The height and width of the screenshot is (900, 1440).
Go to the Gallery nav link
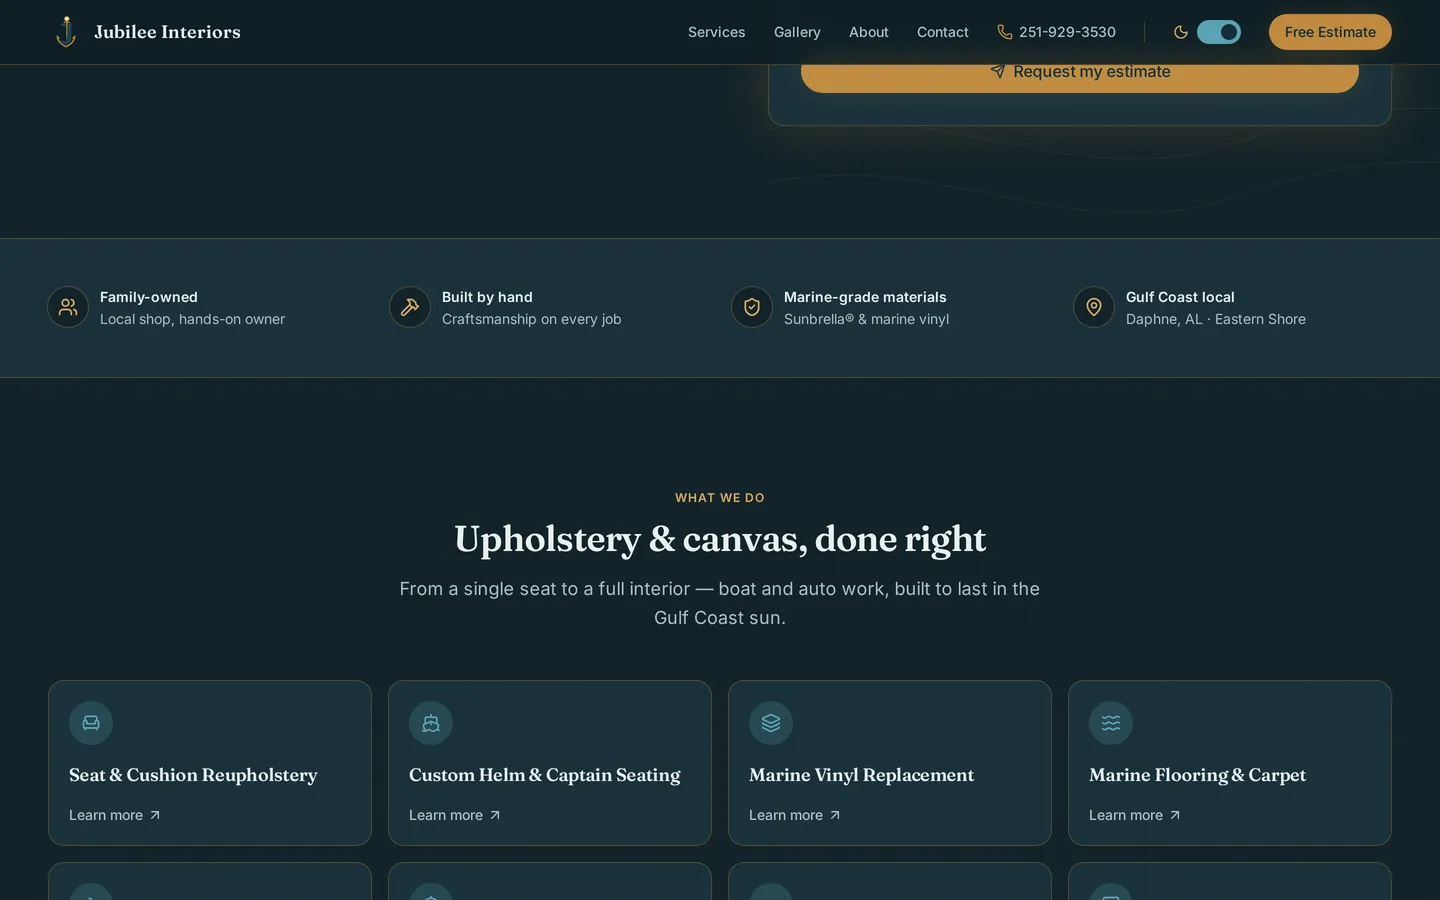[797, 32]
